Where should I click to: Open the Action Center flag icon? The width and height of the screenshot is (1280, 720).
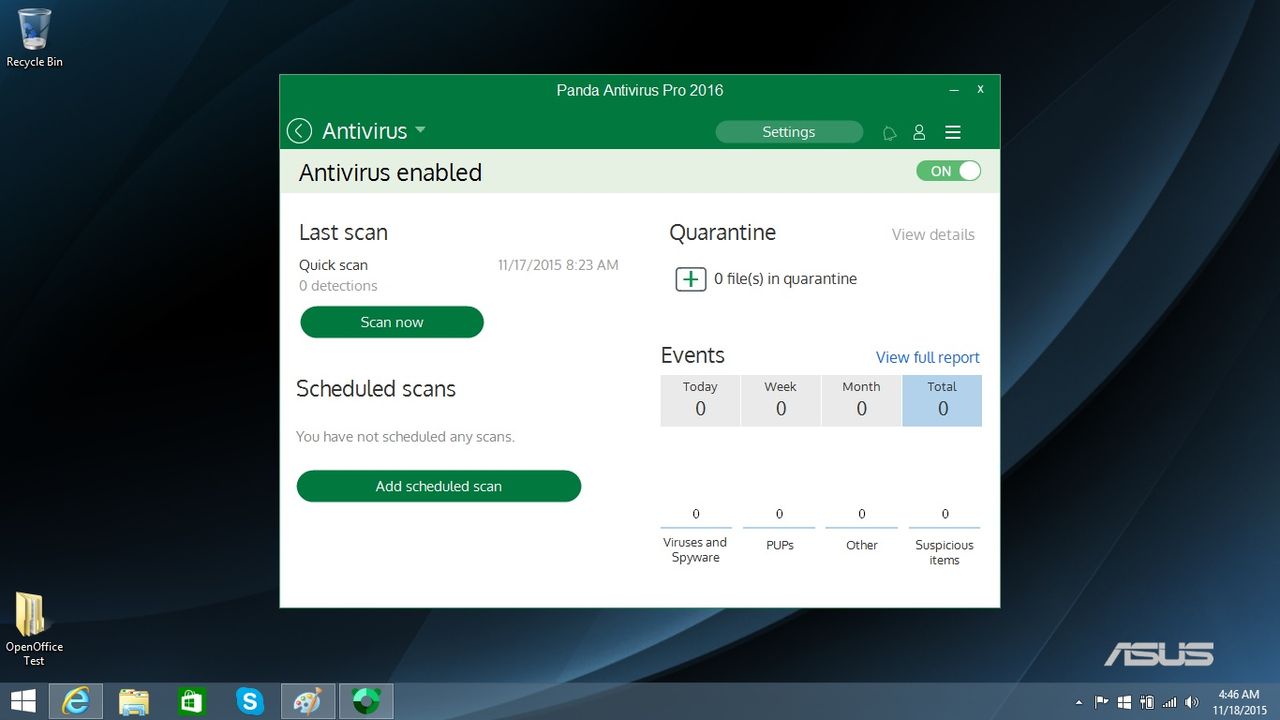click(1102, 702)
